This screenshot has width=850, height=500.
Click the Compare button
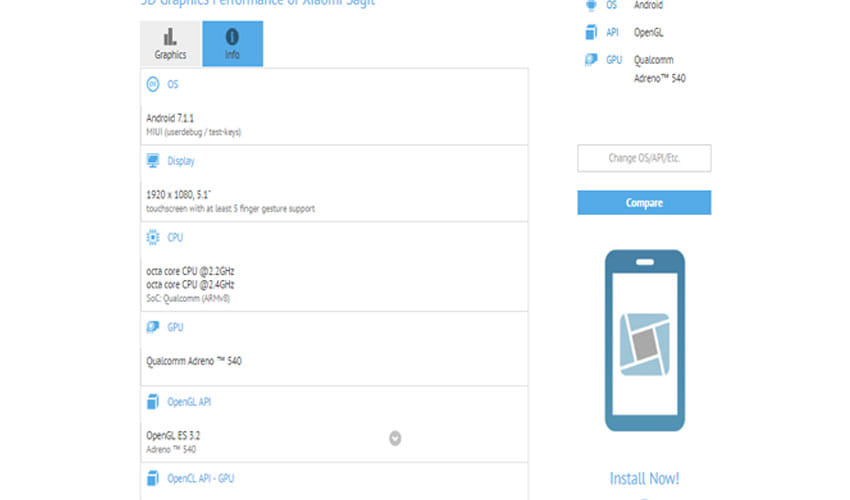[644, 203]
